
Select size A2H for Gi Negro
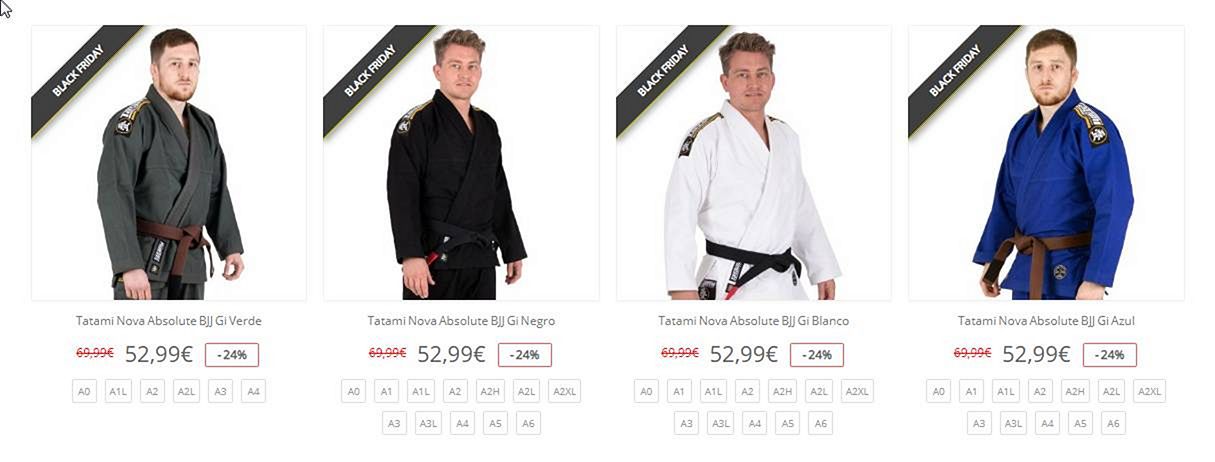click(x=490, y=391)
